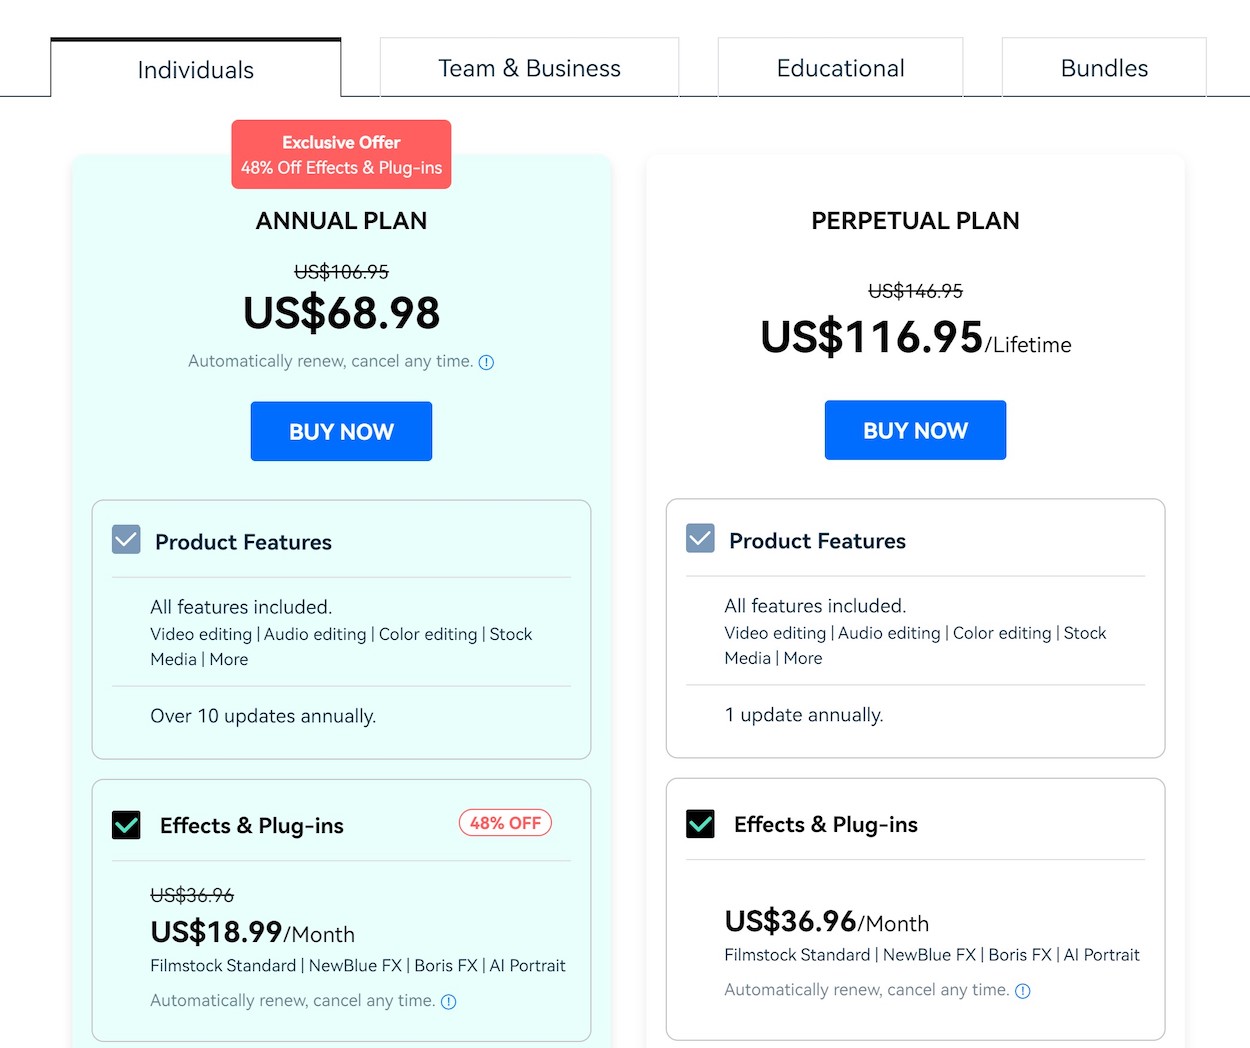The image size is (1250, 1048).
Task: Switch to the Individuals tab
Action: (195, 69)
